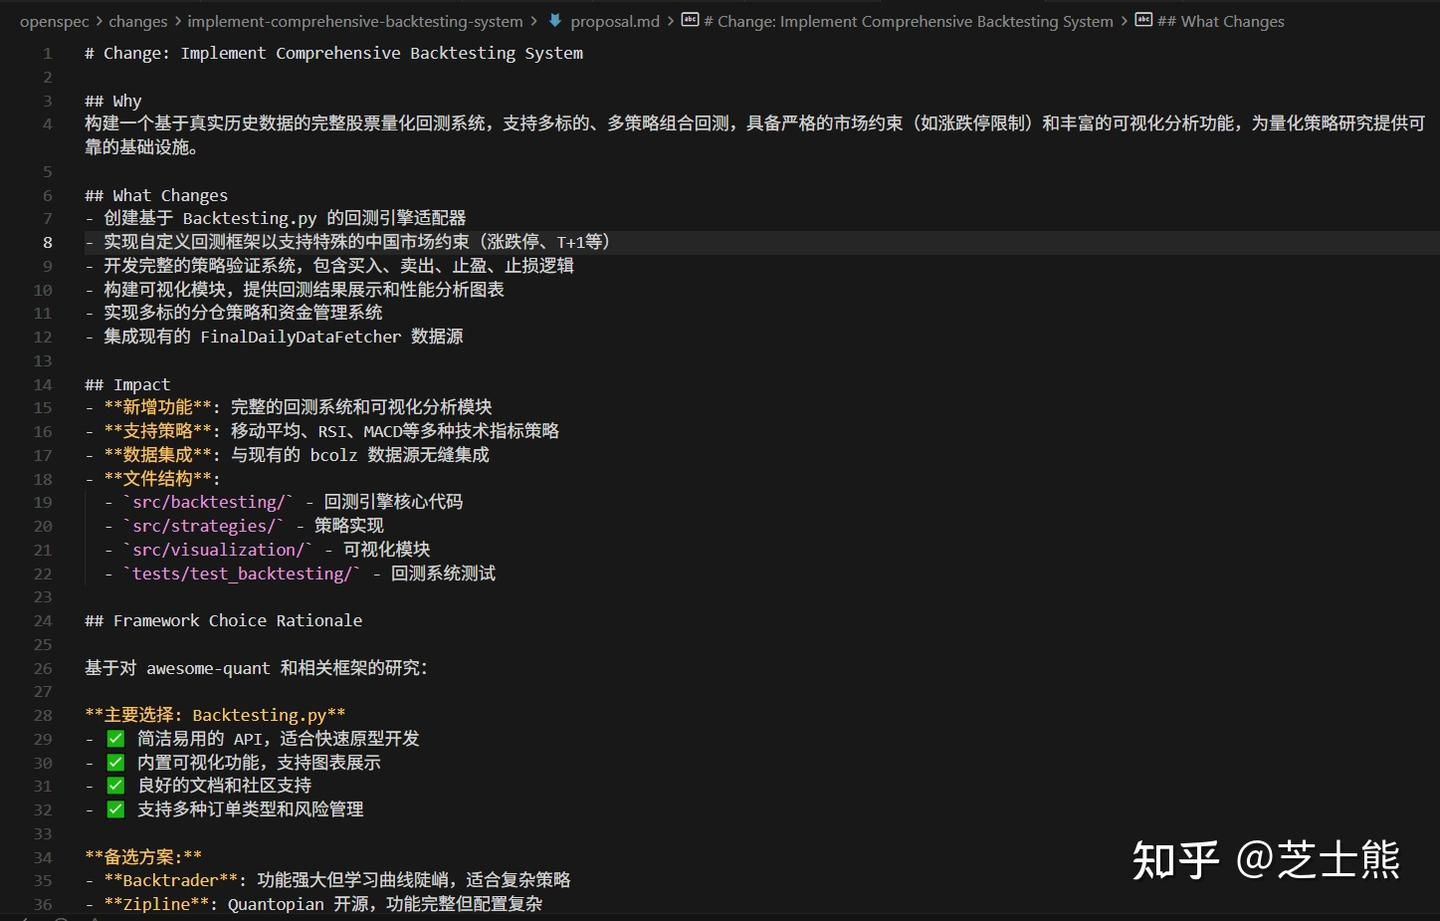The image size is (1440, 921).
Task: Click symbol icon before "## What Changes" breadcrumb
Action: click(1143, 19)
